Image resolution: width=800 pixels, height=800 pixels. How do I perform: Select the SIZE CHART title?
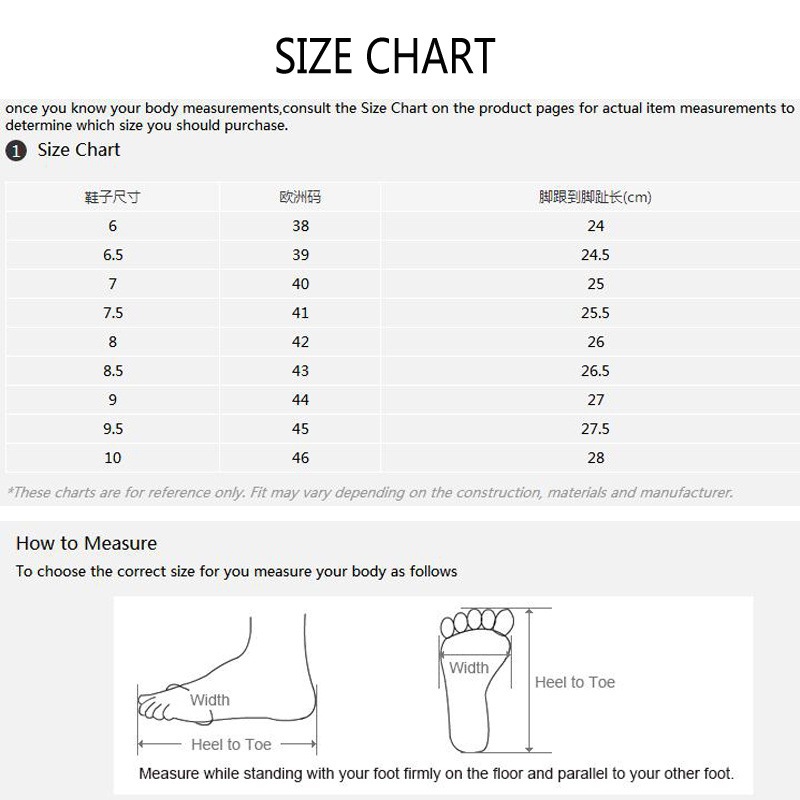[x=386, y=56]
